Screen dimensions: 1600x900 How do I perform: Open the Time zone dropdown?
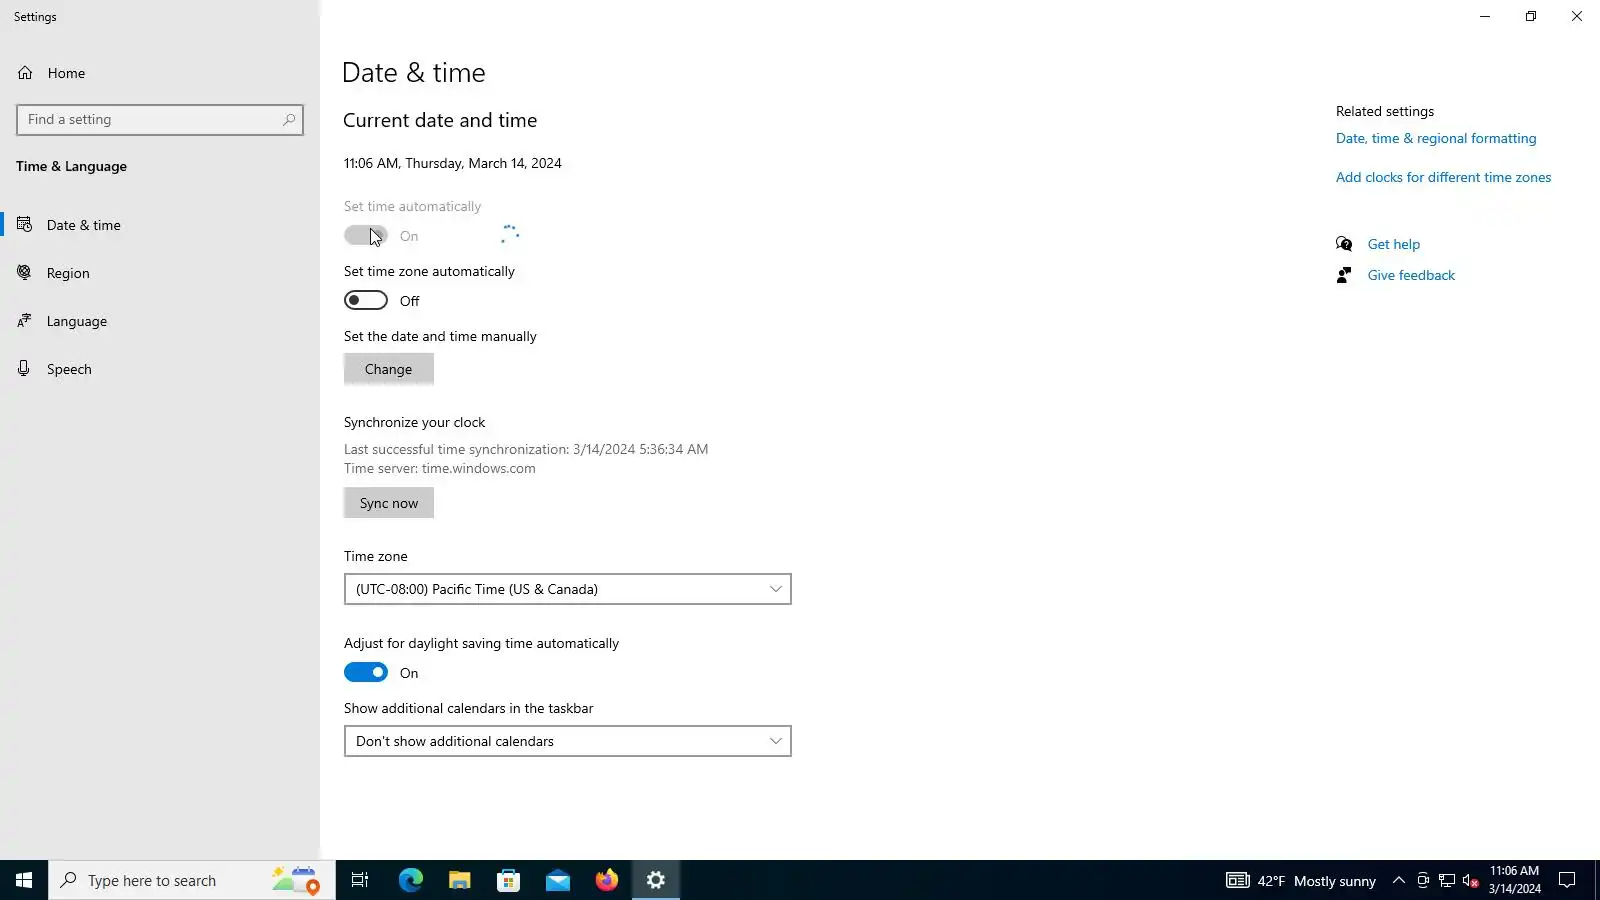(568, 589)
